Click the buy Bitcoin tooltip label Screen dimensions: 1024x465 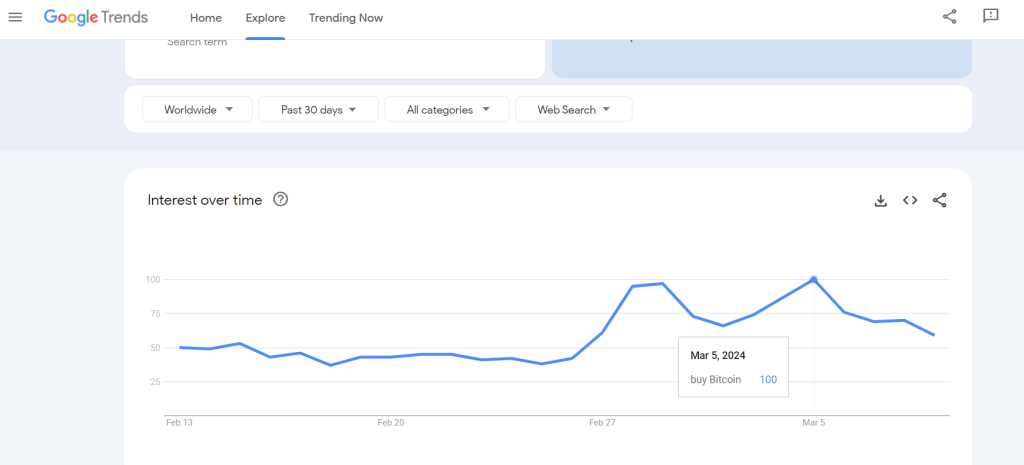[x=716, y=379]
